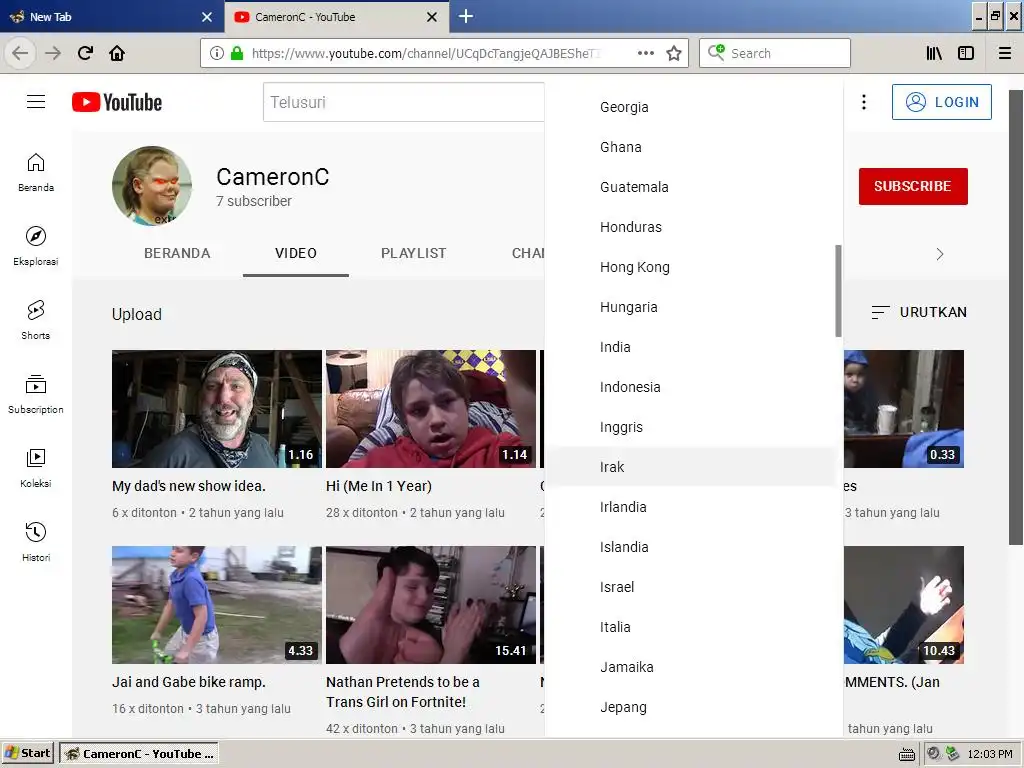Click the browser back arrow
Viewport: 1024px width, 768px height.
[x=20, y=53]
